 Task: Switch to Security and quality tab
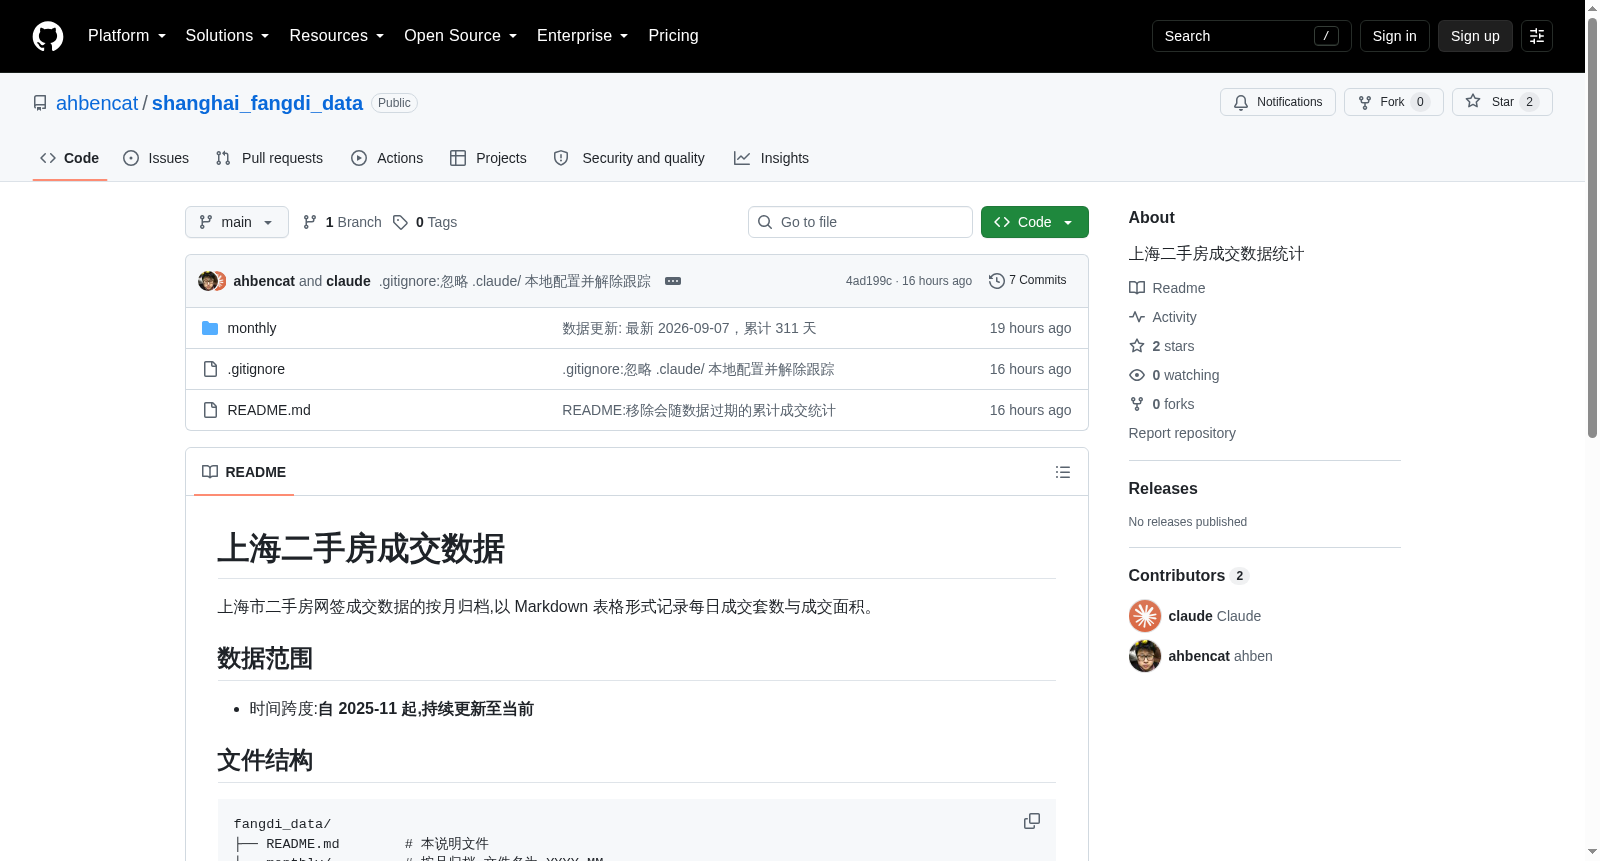click(x=629, y=158)
